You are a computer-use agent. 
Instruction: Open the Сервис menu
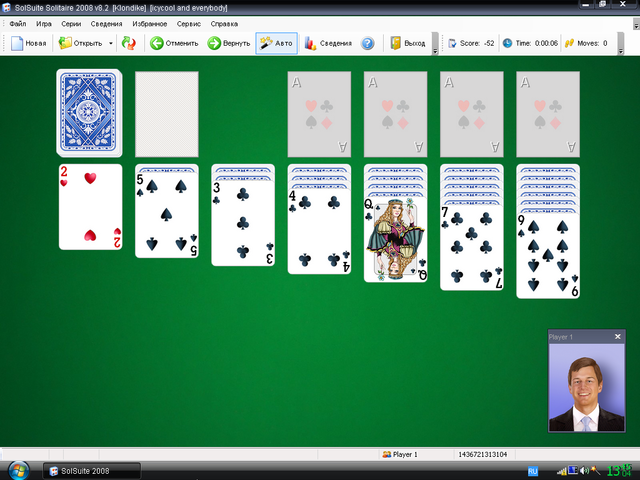tap(189, 24)
